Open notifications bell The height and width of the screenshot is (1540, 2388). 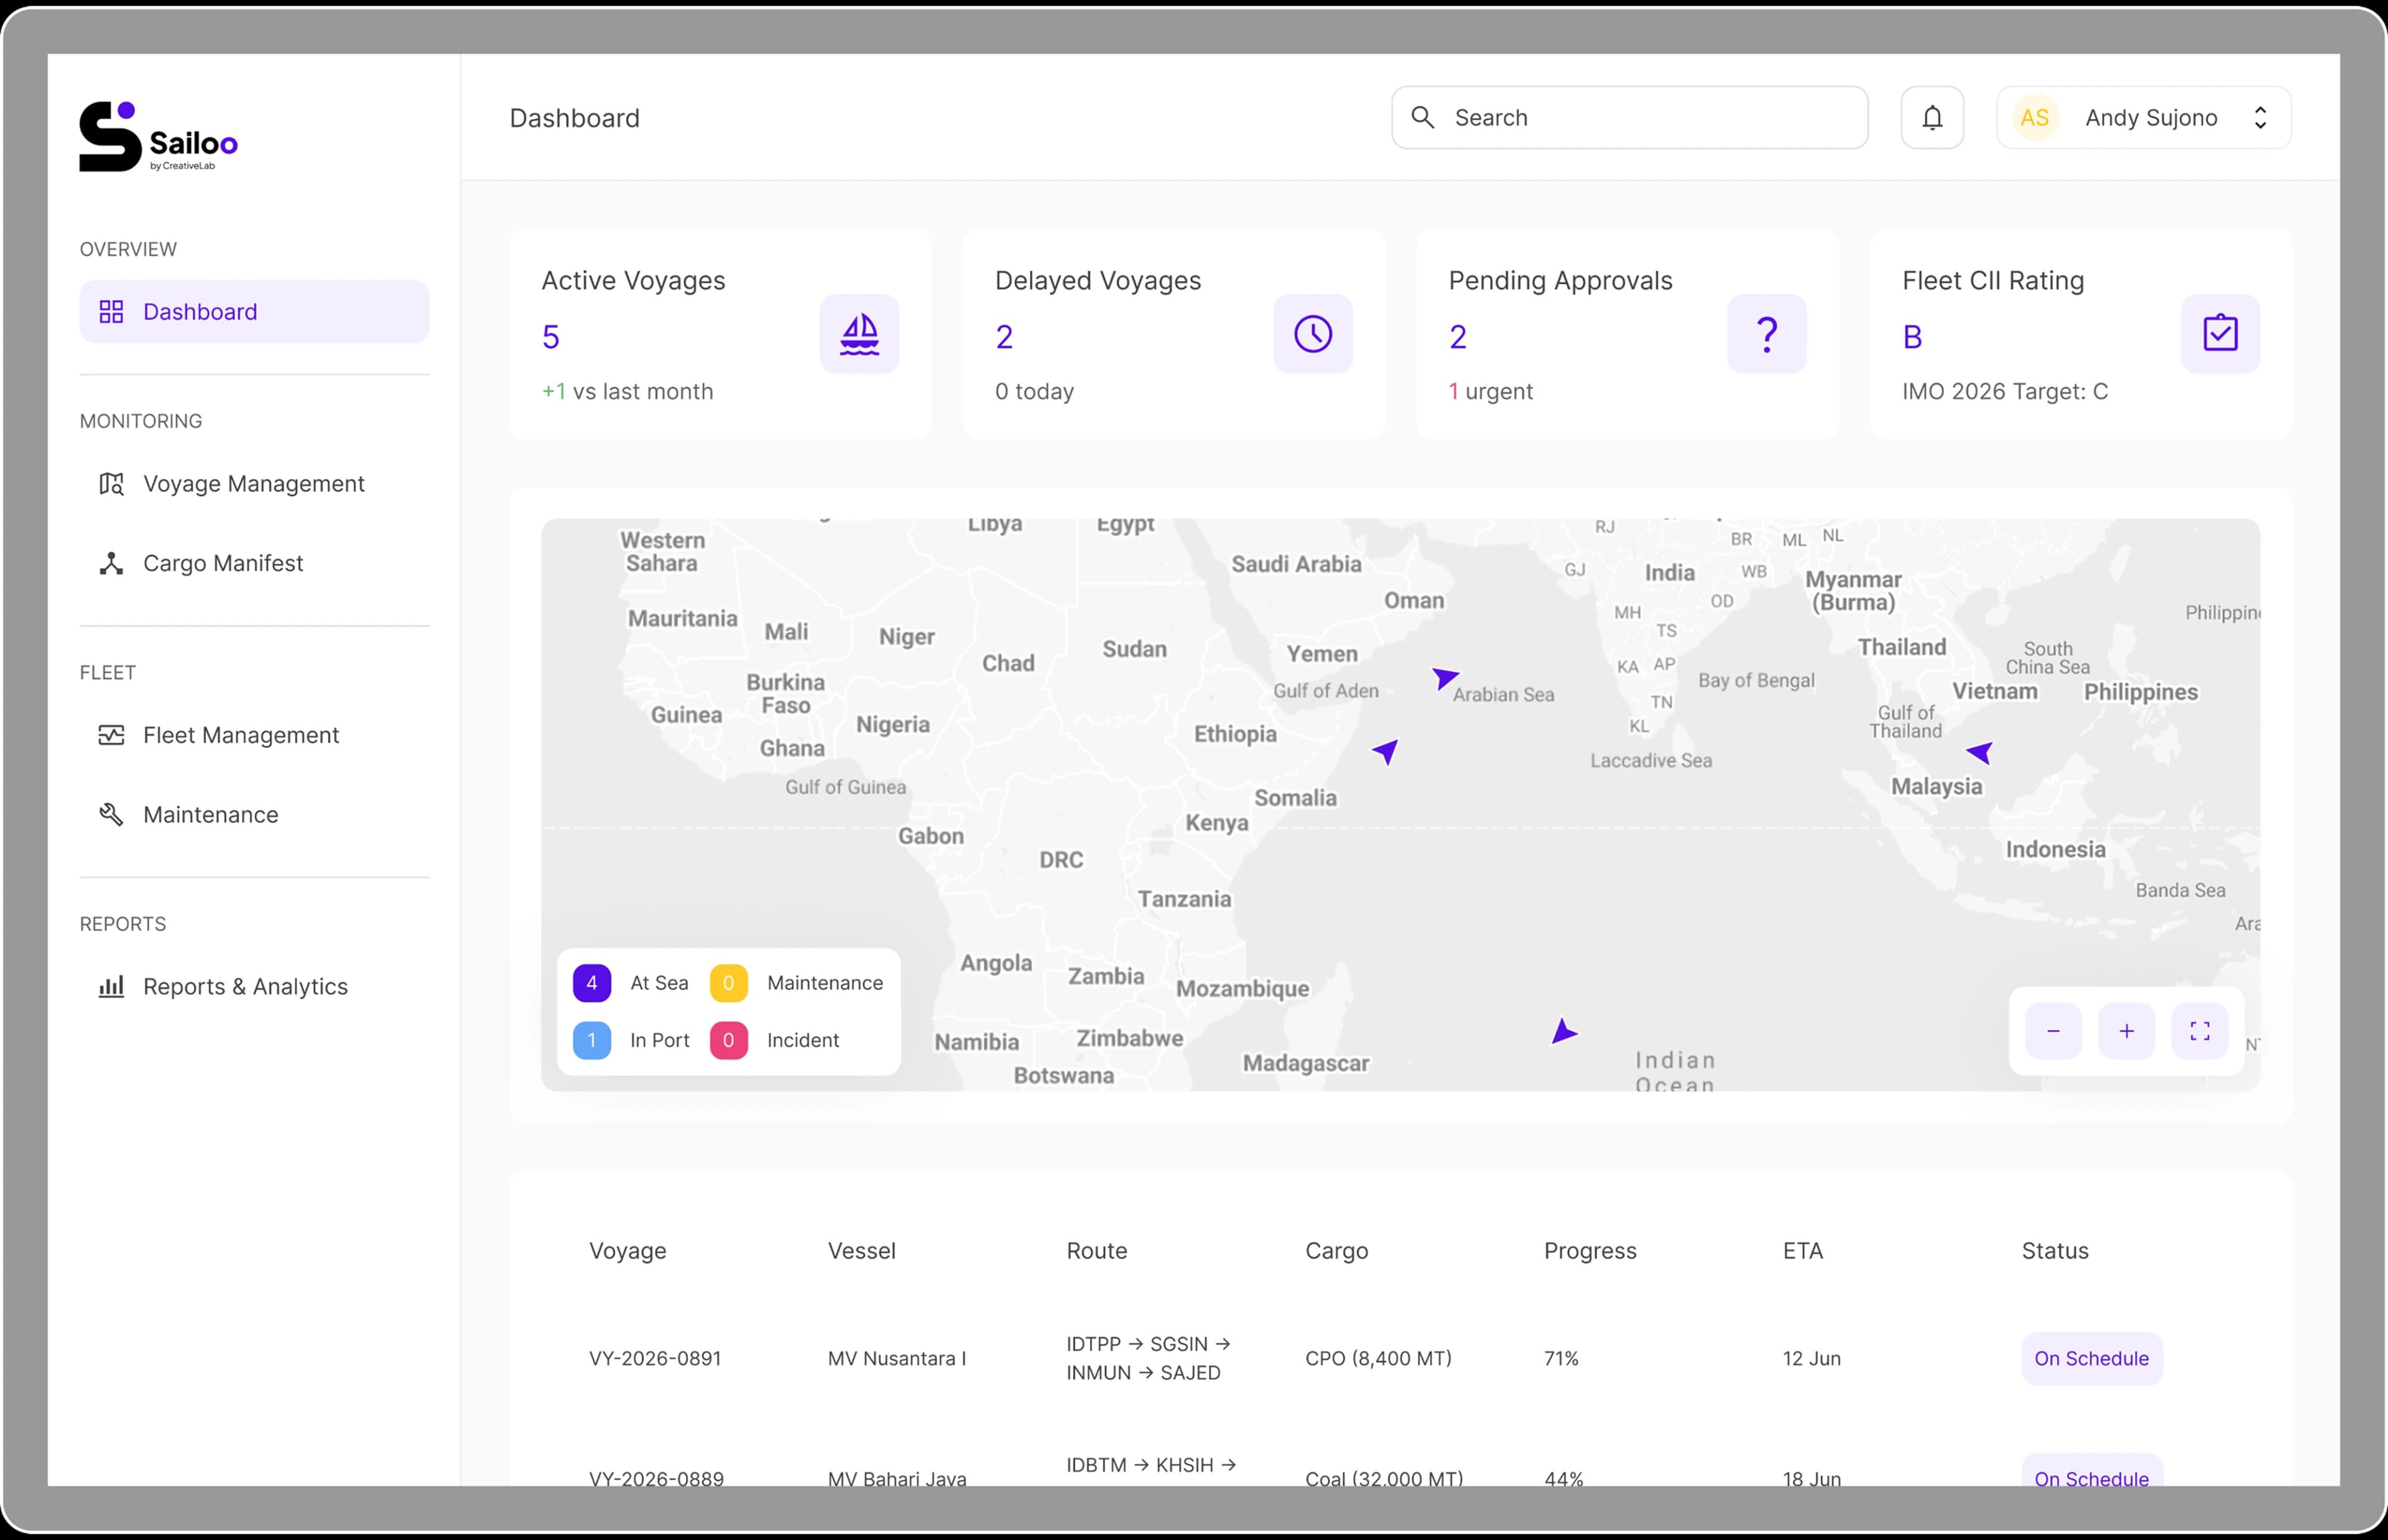1932,118
